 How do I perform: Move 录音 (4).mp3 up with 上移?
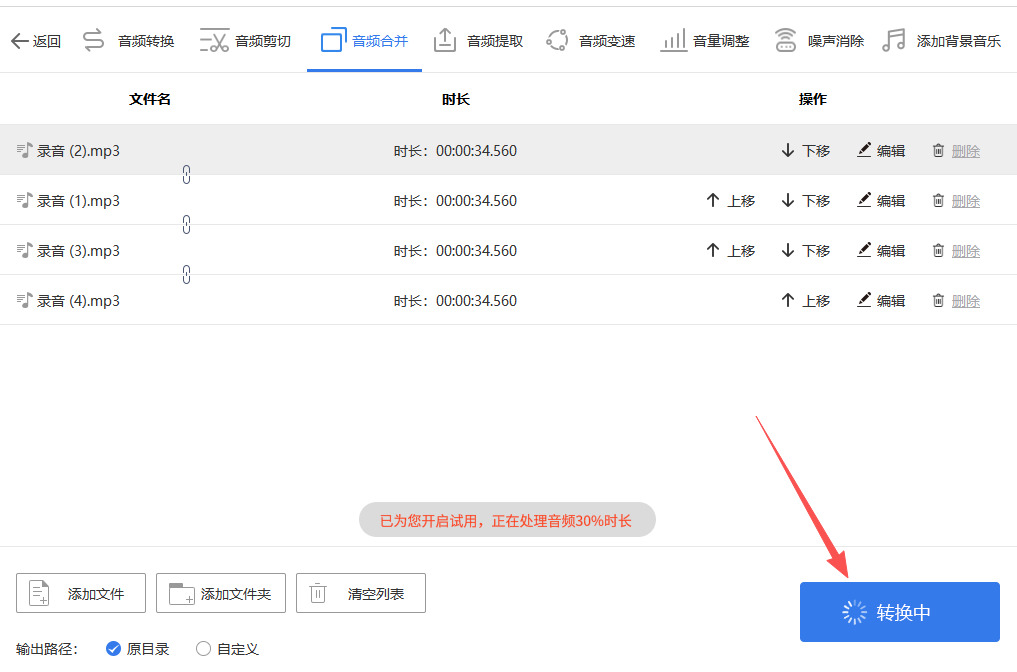[806, 300]
